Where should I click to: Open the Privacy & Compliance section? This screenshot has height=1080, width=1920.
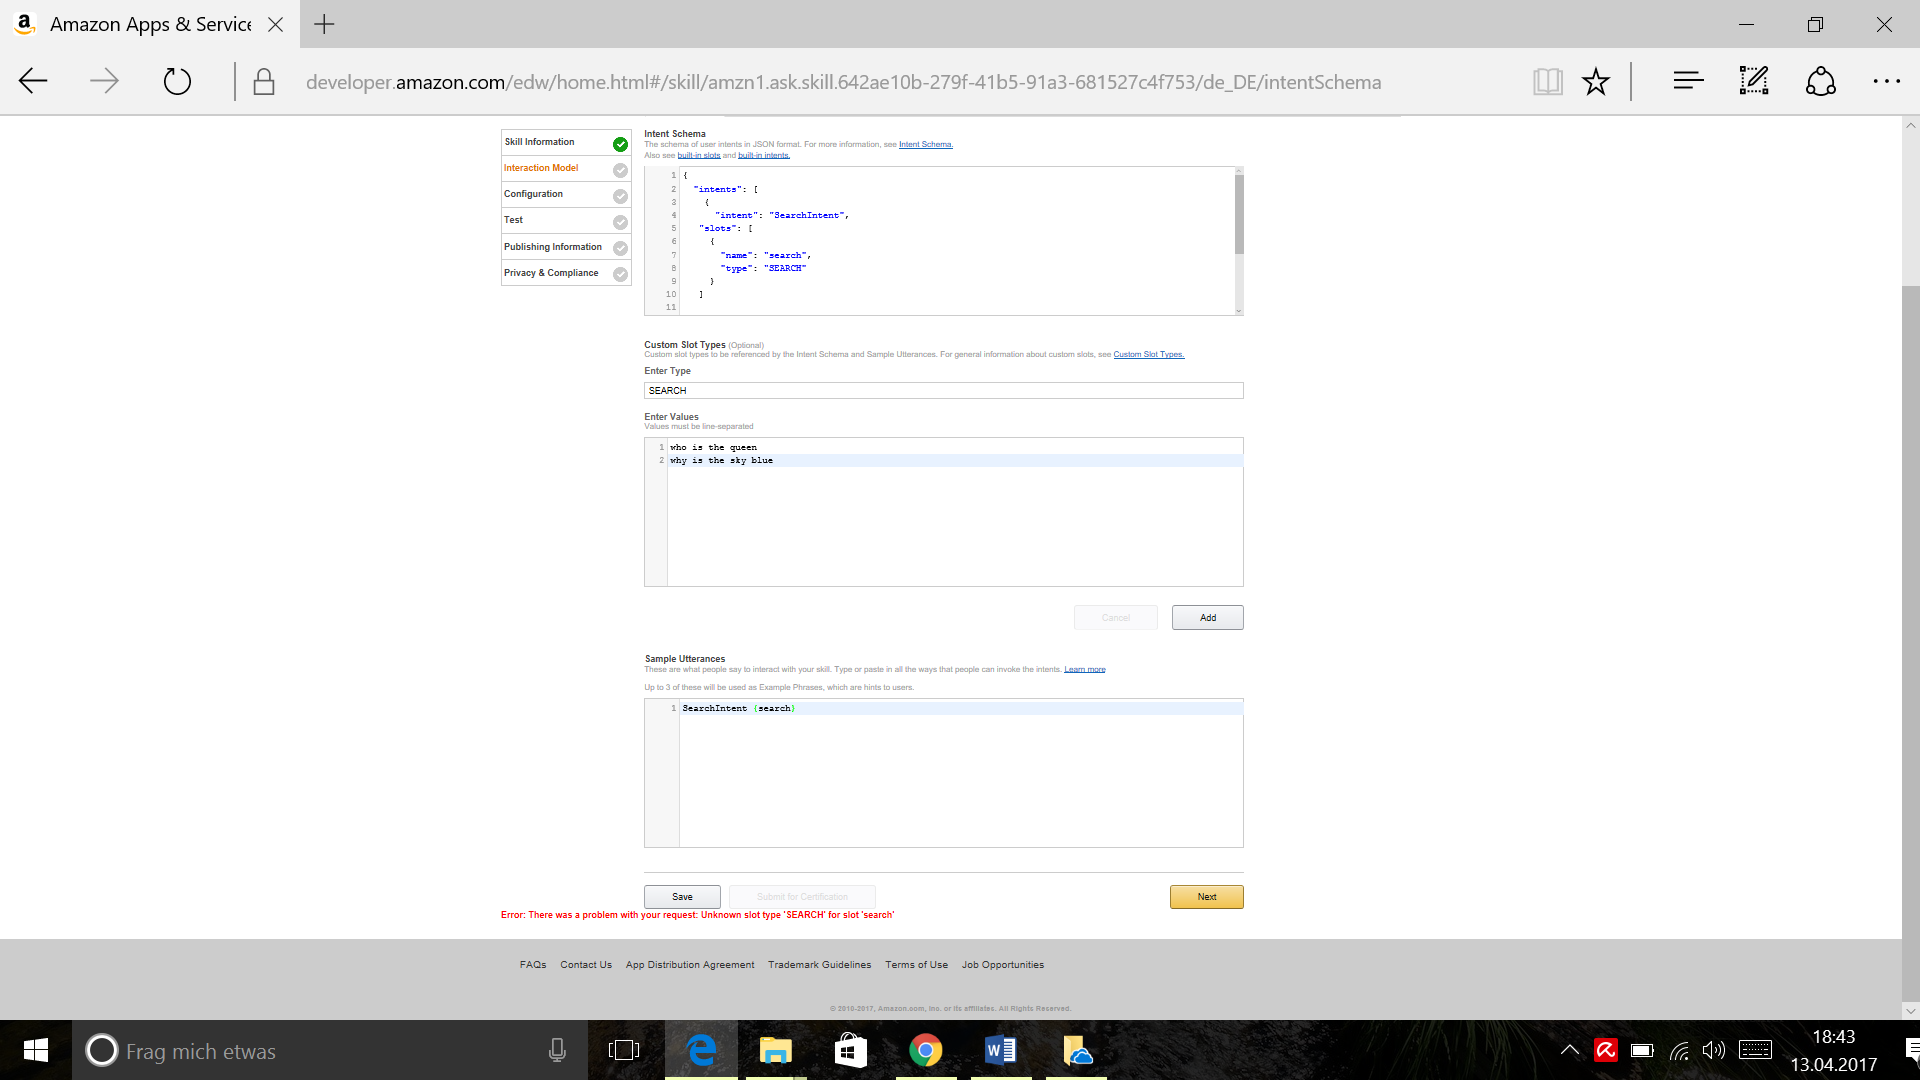click(551, 273)
